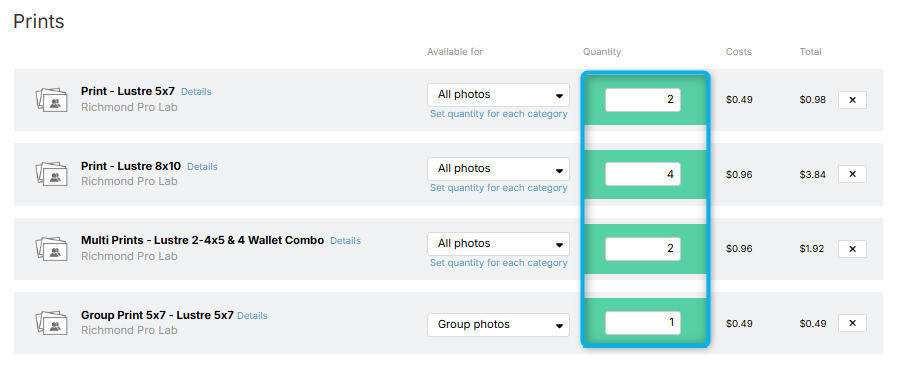View Details for Print - Lustre 8x10

coord(202,167)
